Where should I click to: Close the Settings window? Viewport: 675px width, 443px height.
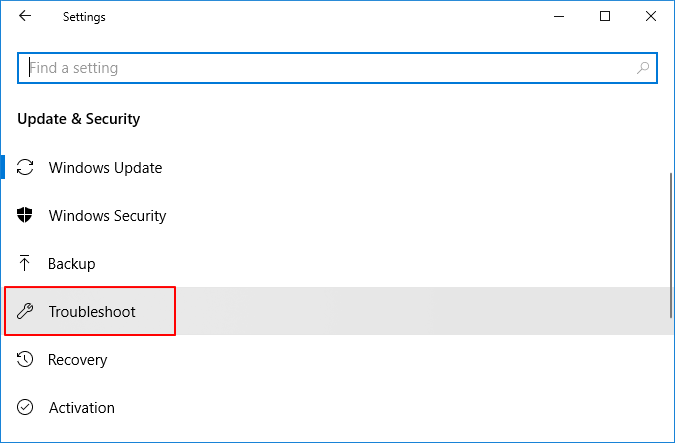point(651,17)
